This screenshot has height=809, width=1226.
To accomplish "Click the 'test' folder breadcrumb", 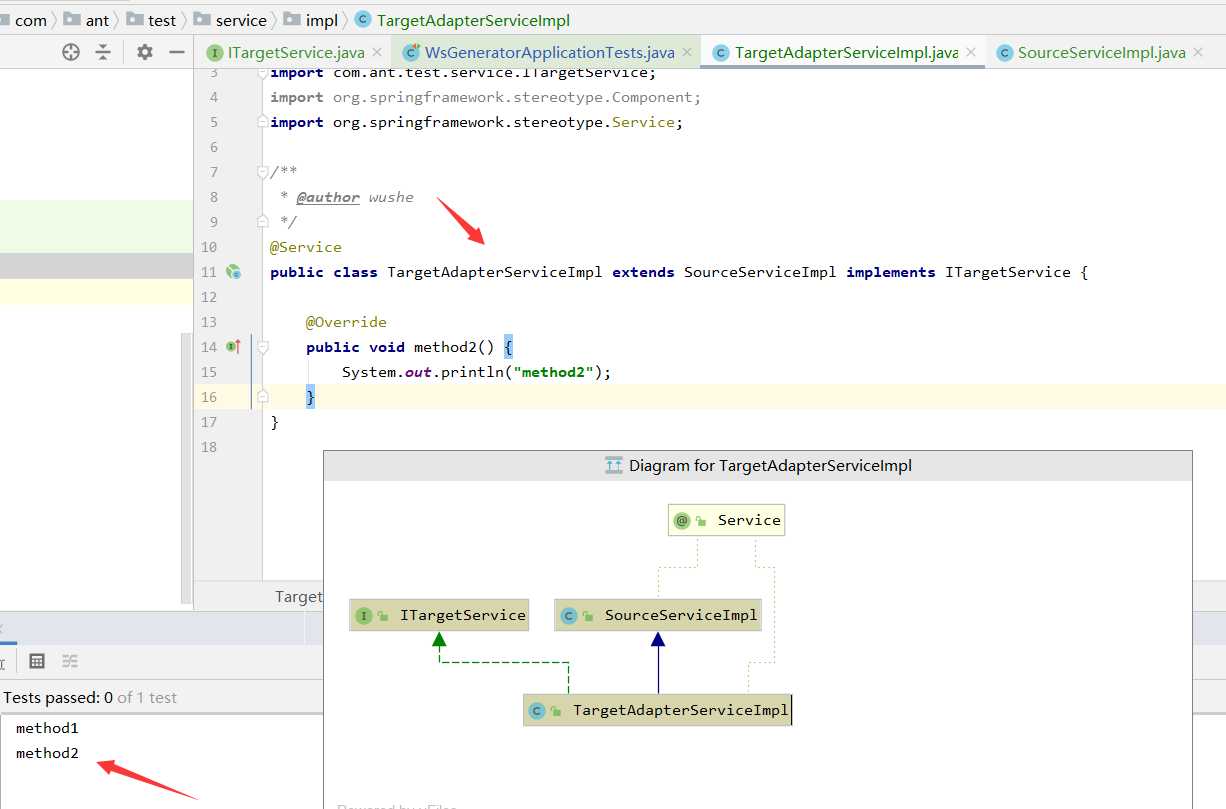I will (152, 20).
